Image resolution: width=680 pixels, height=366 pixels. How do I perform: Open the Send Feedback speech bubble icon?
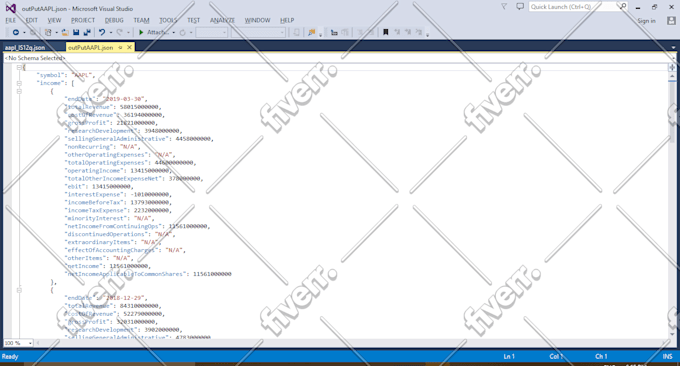pos(520,7)
